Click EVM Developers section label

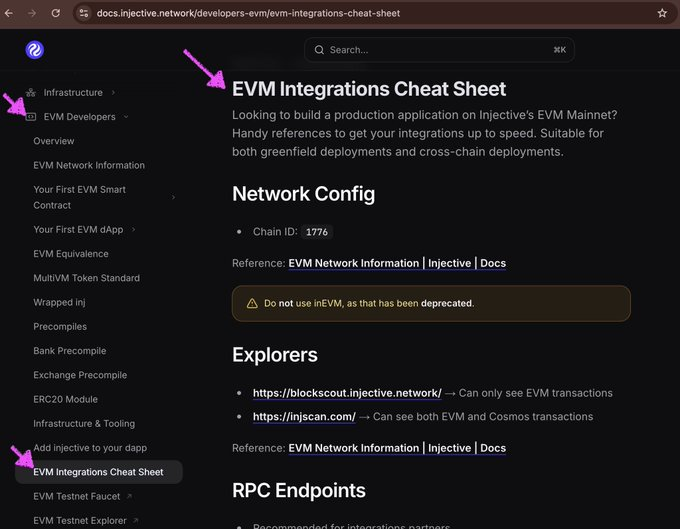79,117
